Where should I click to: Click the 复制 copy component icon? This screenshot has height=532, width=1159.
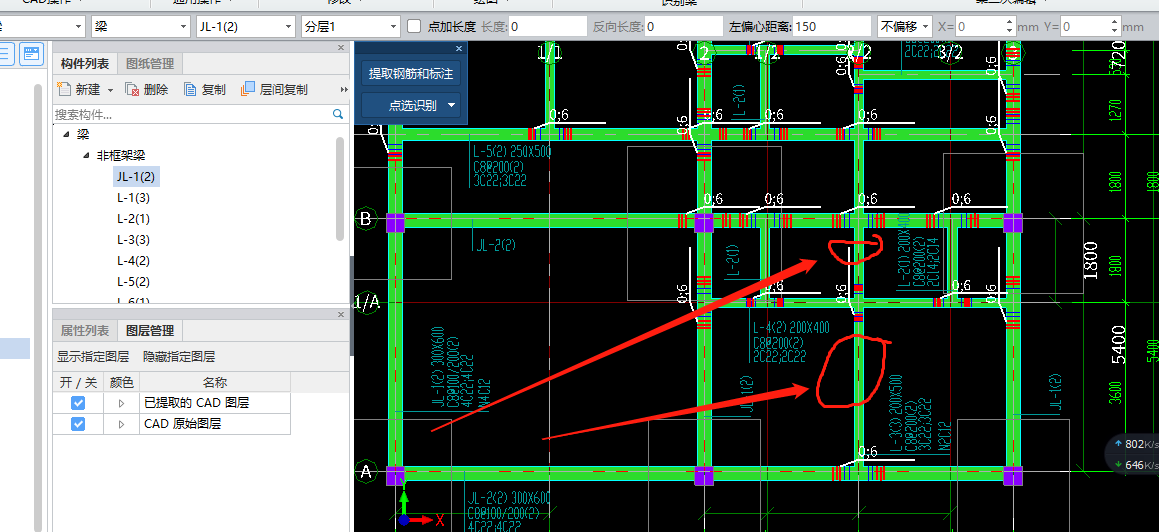[190, 89]
